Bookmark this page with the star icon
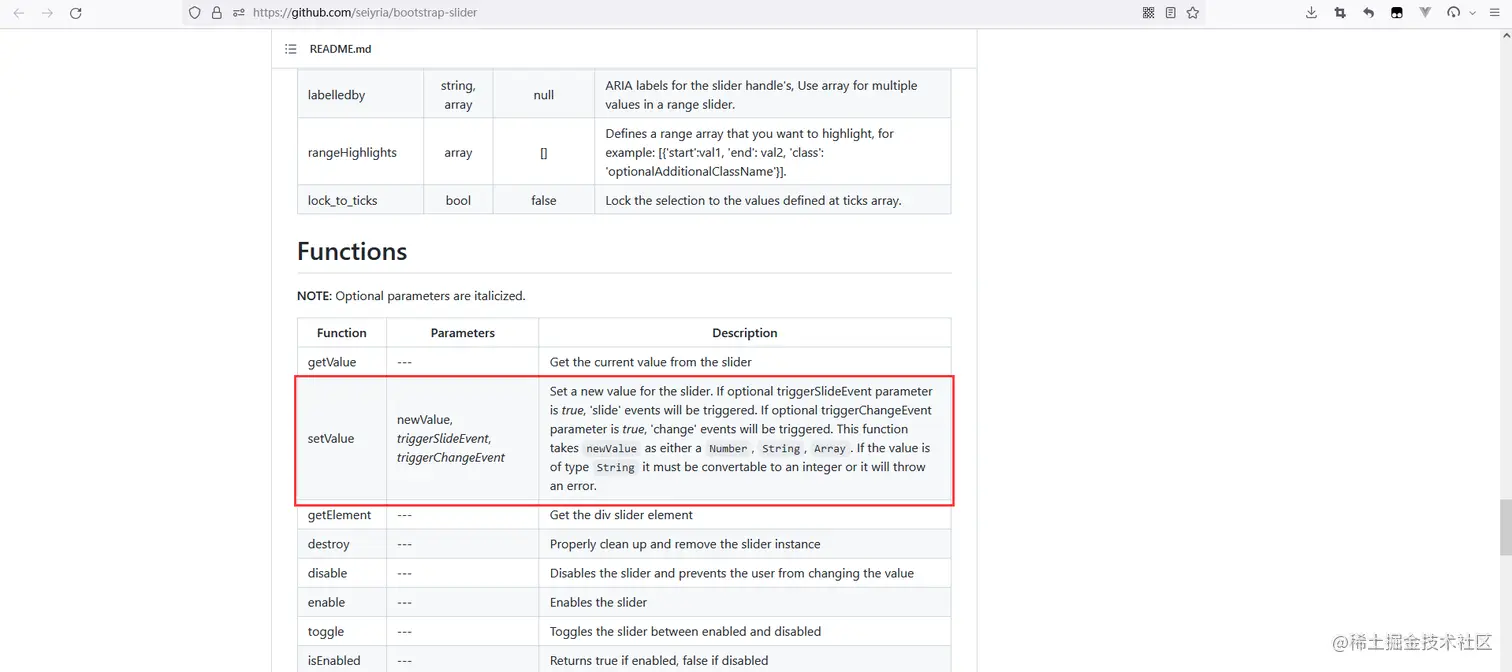 [1193, 13]
